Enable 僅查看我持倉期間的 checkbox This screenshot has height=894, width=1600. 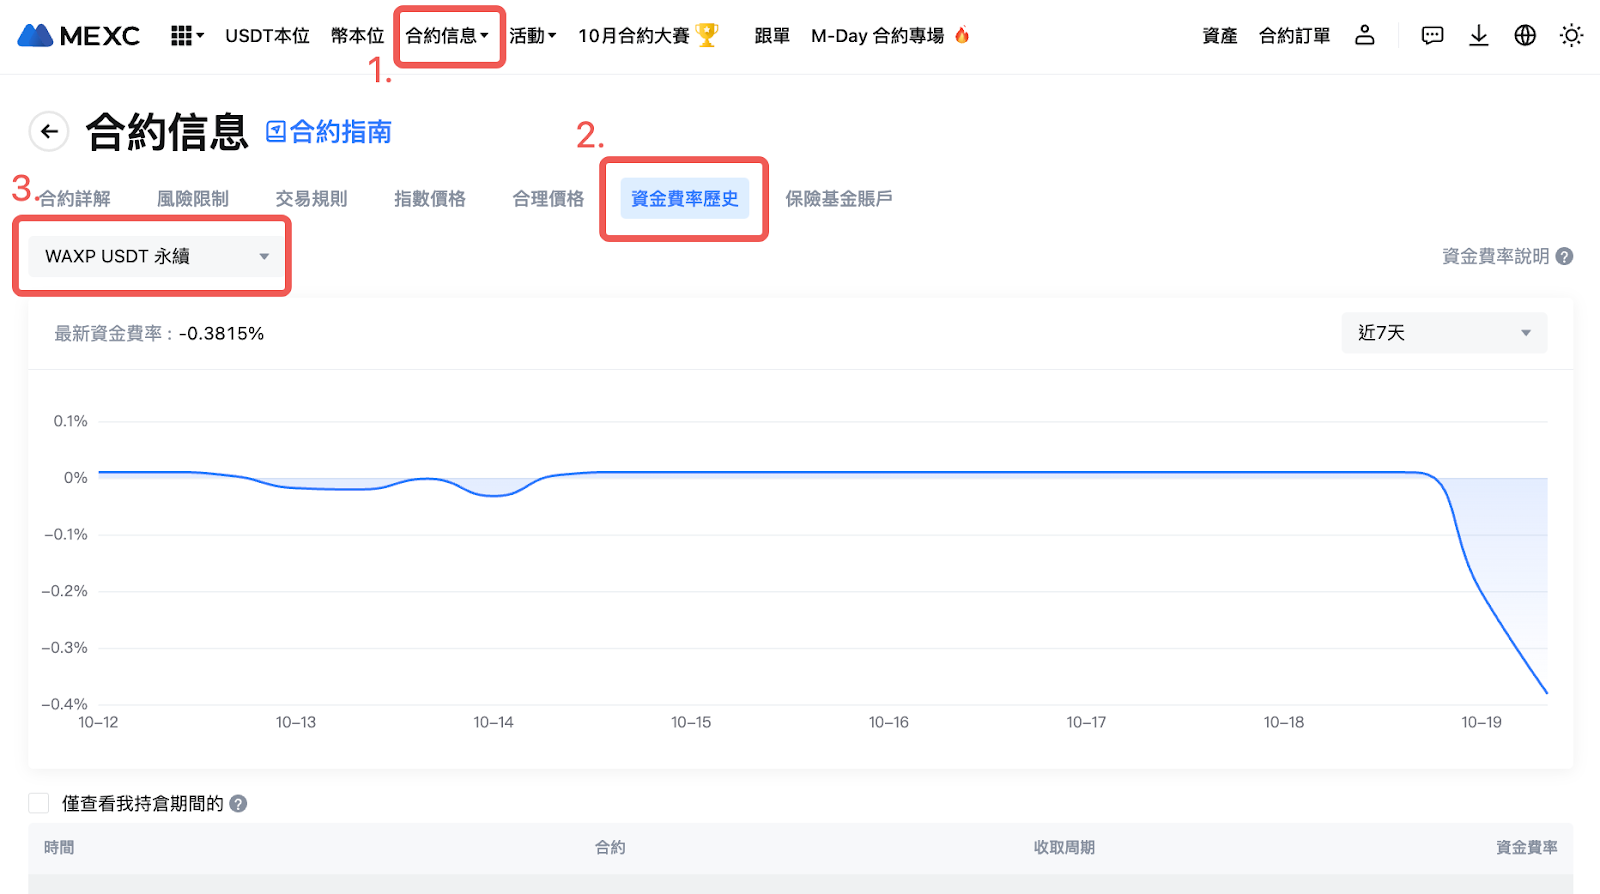tap(39, 803)
